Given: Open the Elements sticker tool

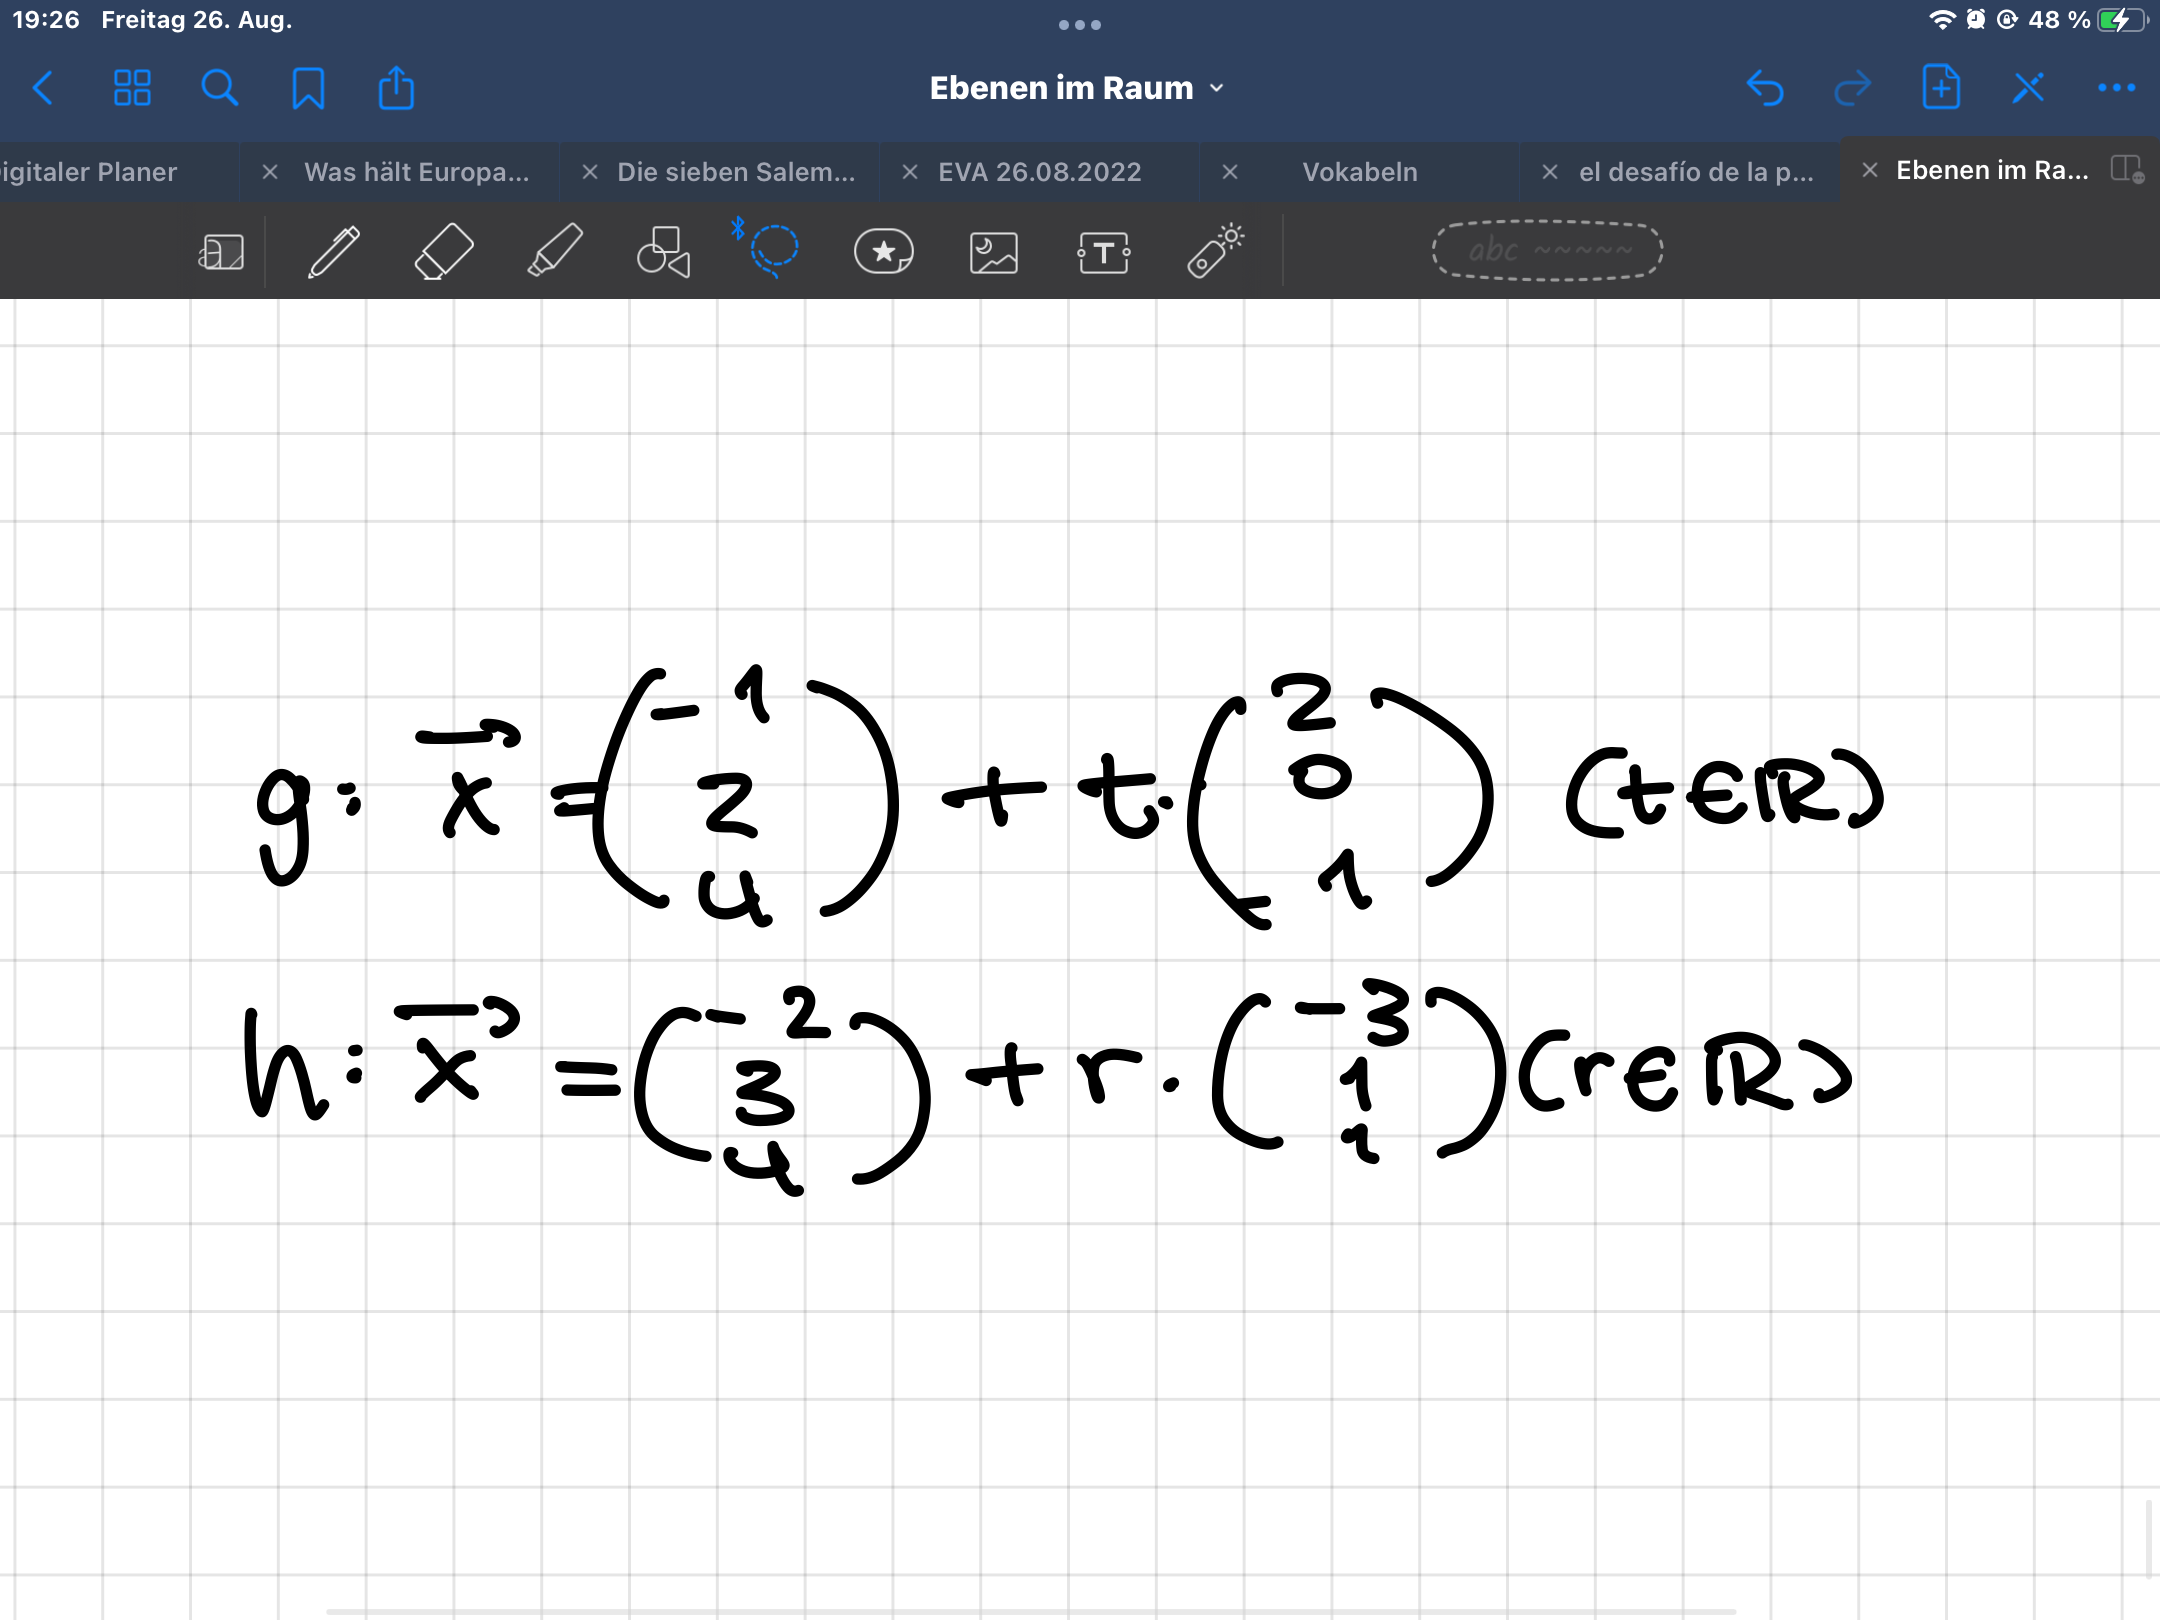Looking at the screenshot, I should (883, 251).
